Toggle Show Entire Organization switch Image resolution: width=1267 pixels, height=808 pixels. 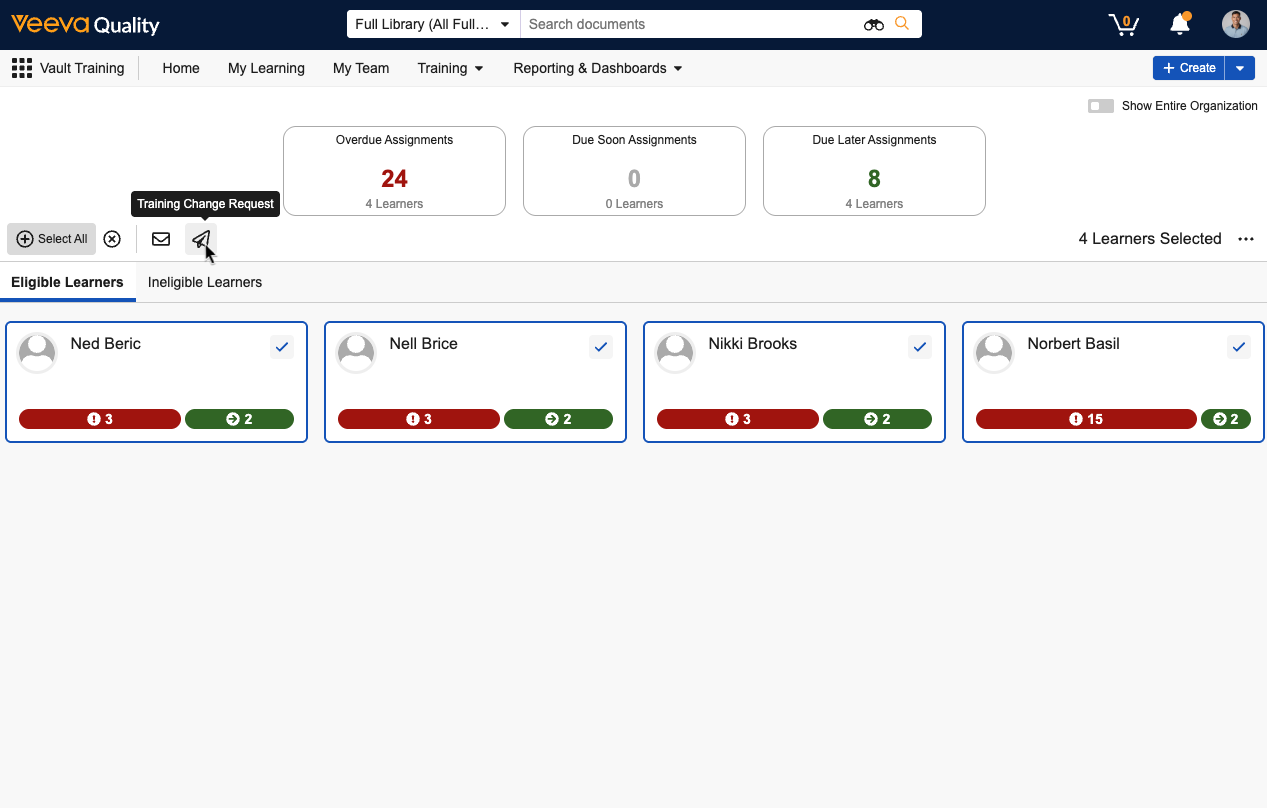[1101, 106]
